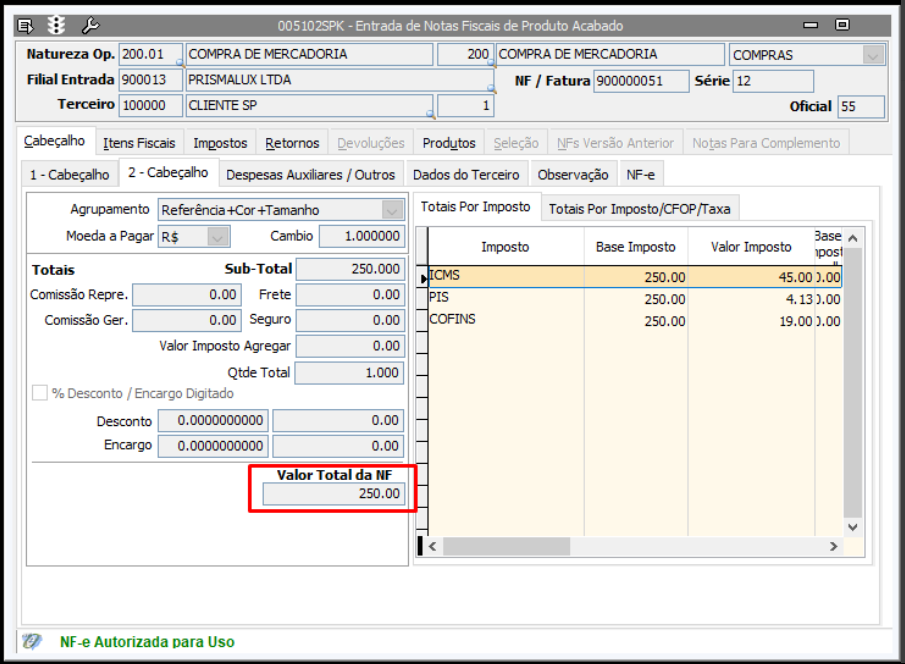The height and width of the screenshot is (664, 905).
Task: Click the PIS value 4.13 cell
Action: click(x=751, y=299)
